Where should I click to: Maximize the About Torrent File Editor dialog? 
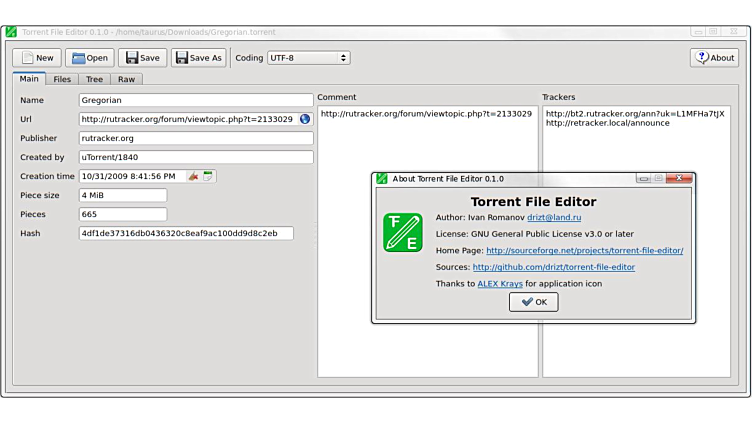pos(658,178)
